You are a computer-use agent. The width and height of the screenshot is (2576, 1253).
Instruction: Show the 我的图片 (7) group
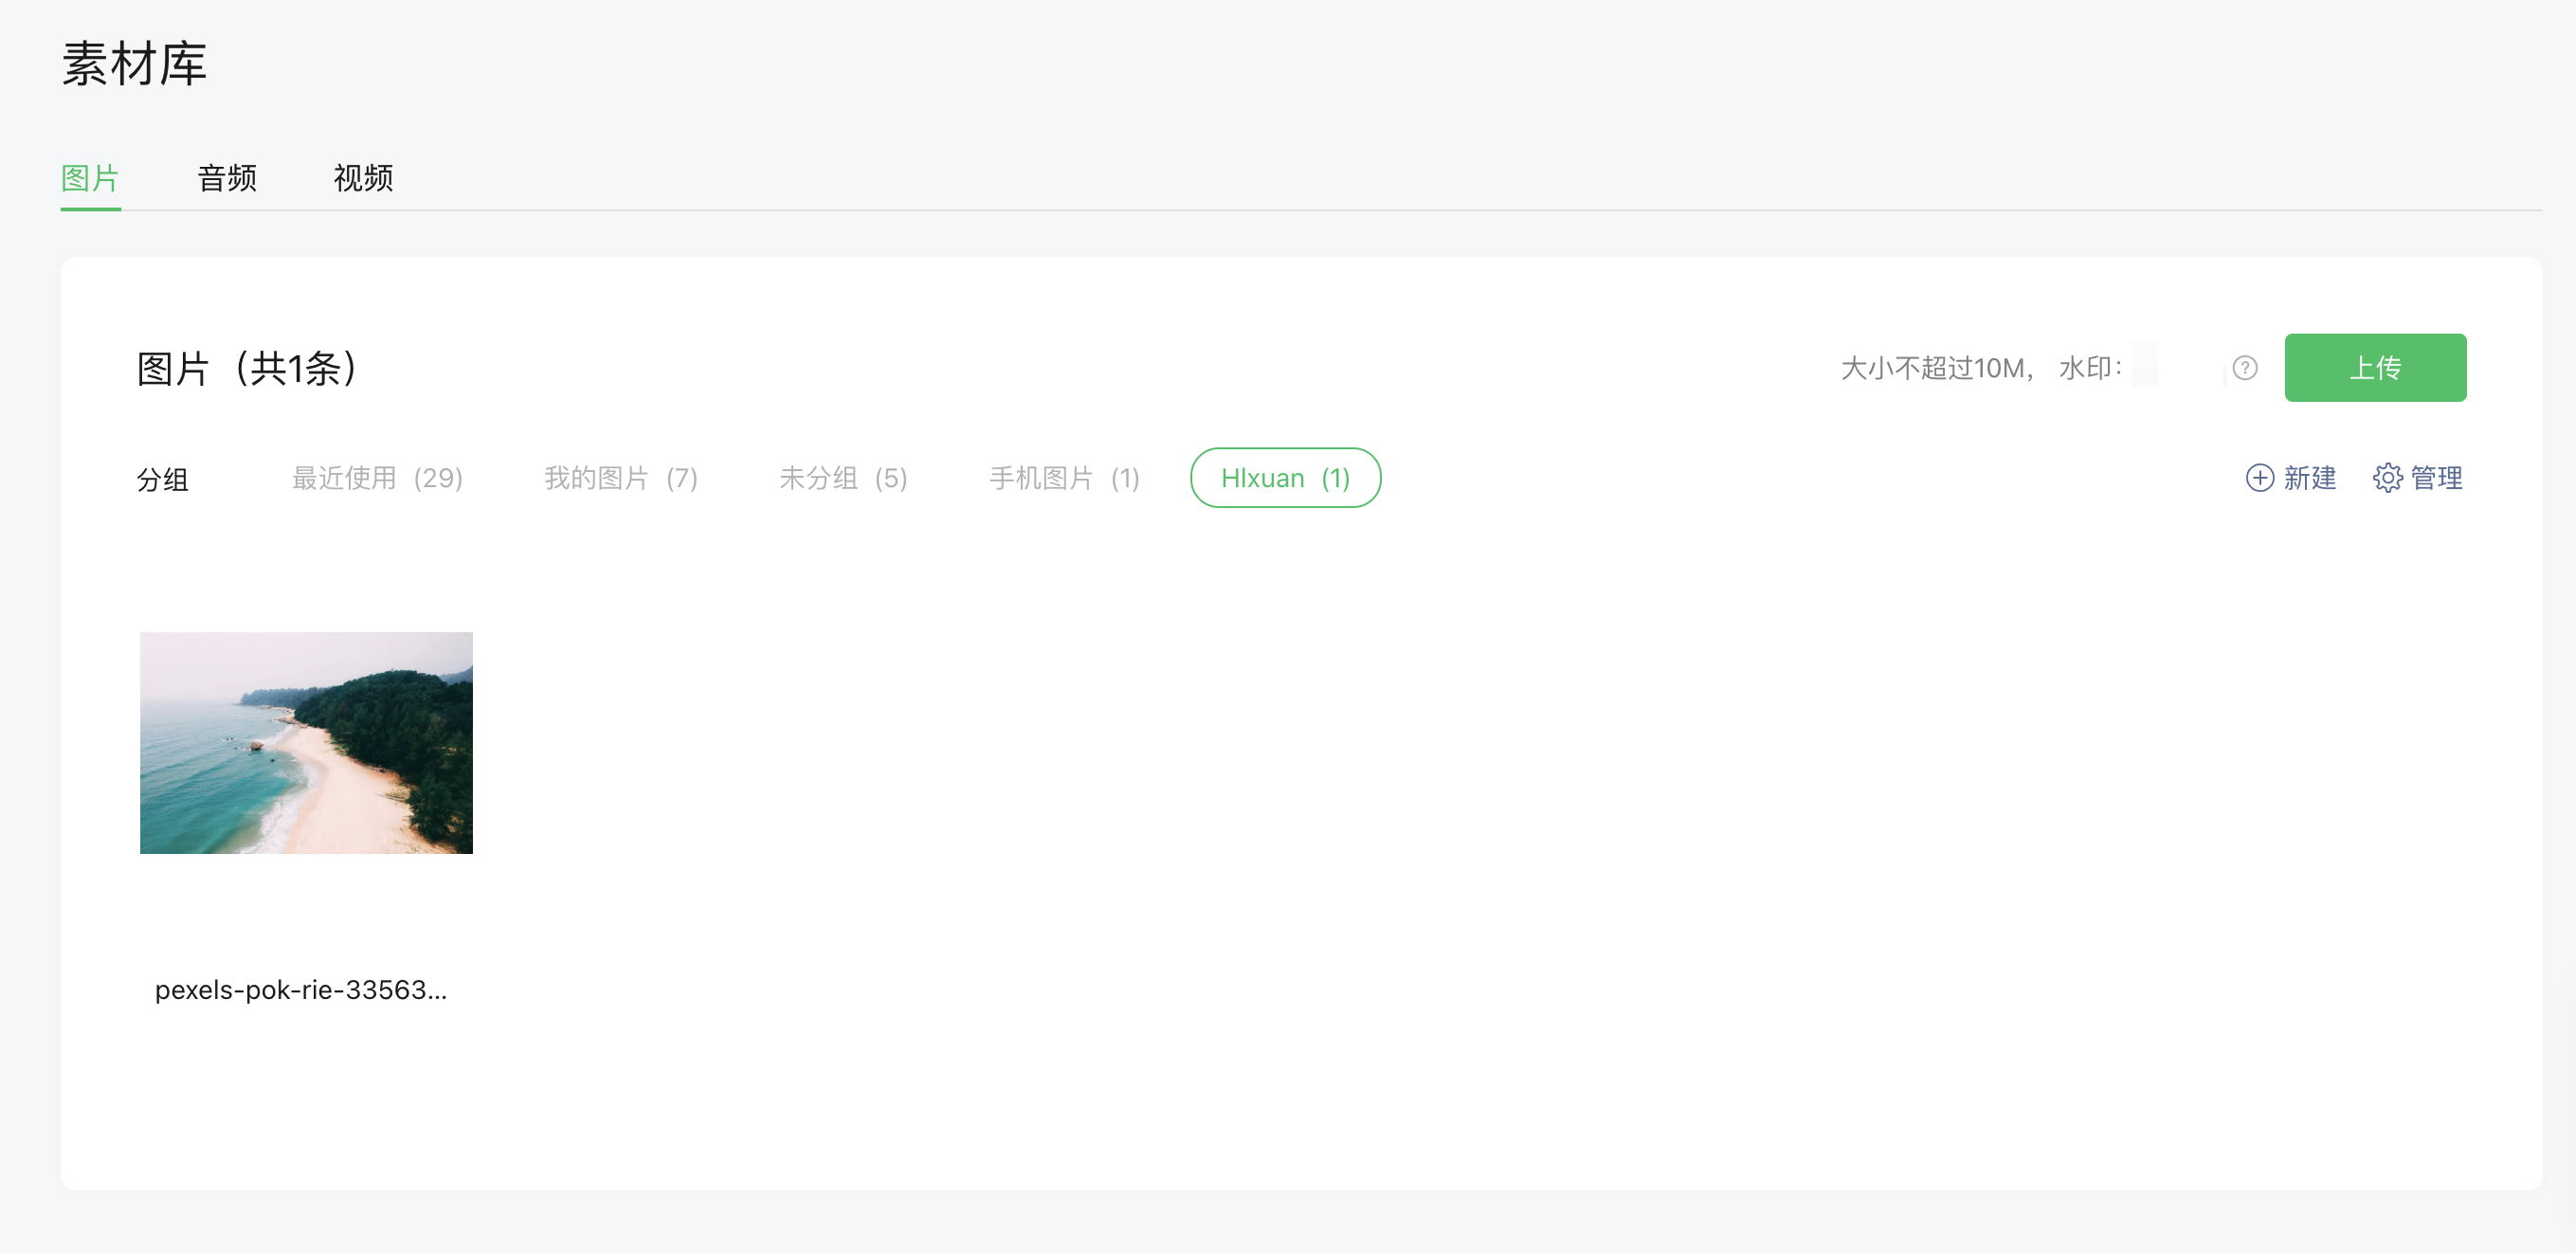click(620, 478)
